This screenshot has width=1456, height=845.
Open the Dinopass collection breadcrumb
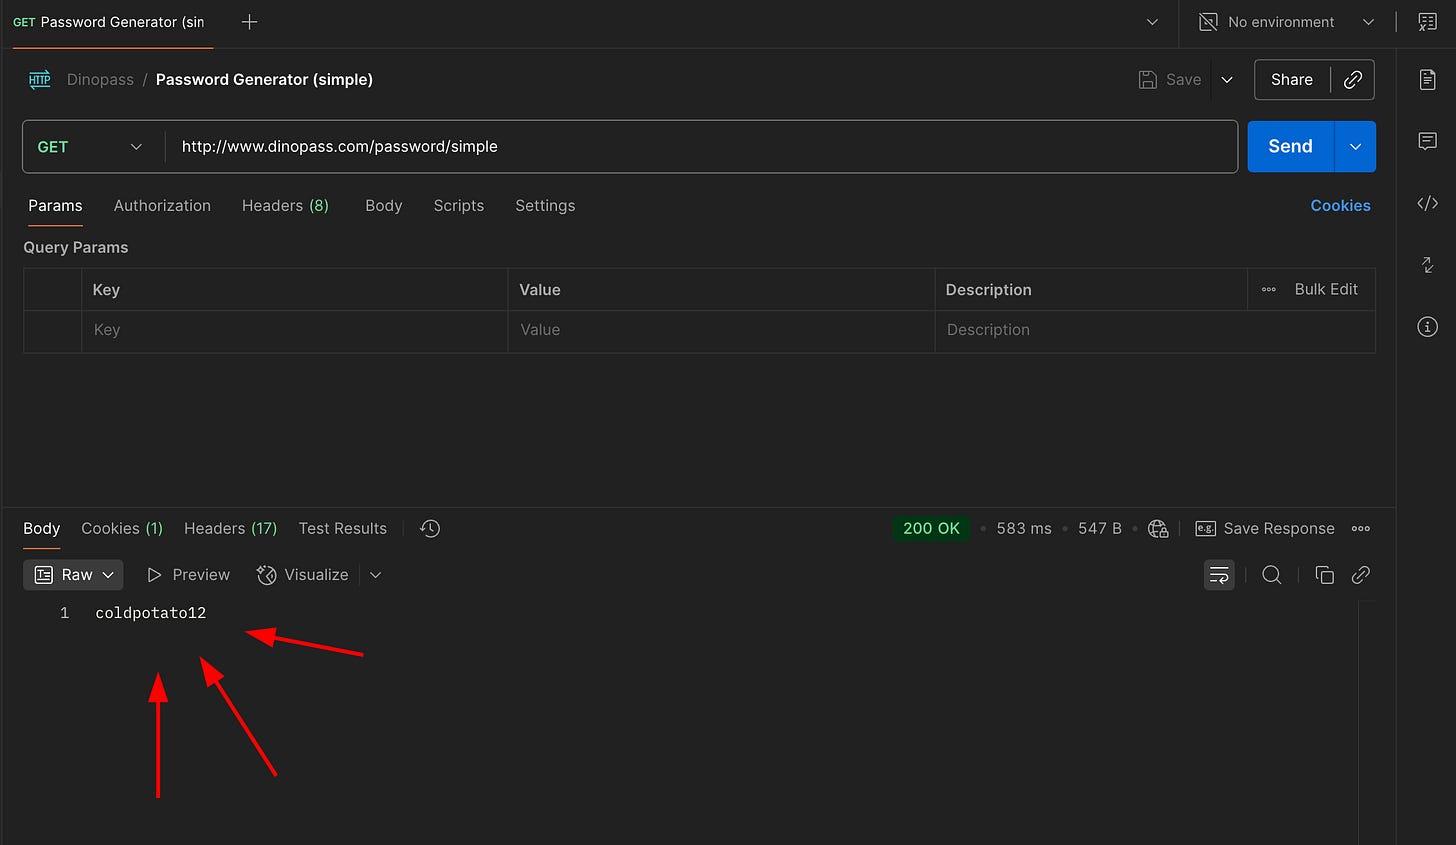[x=100, y=80]
